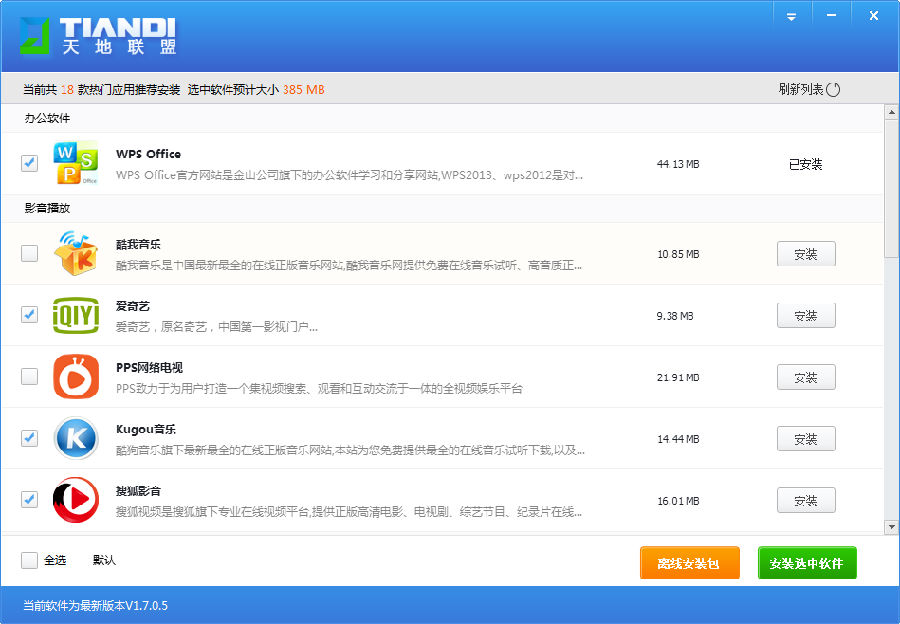Click the PPS description text

point(319,389)
